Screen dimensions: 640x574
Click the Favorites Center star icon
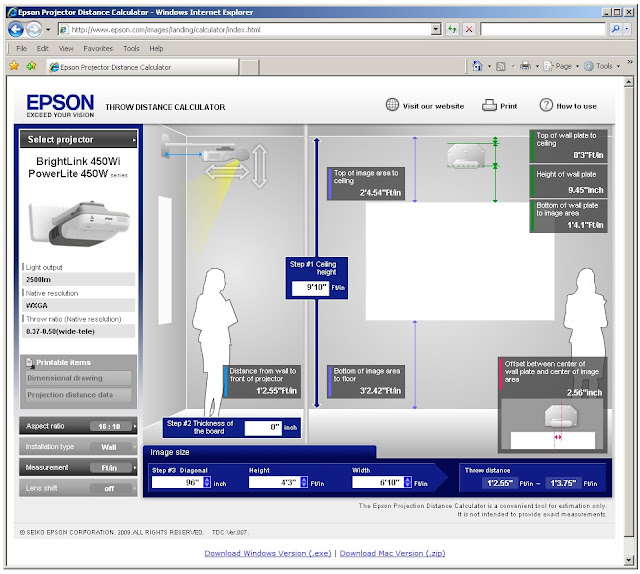pyautogui.click(x=14, y=66)
